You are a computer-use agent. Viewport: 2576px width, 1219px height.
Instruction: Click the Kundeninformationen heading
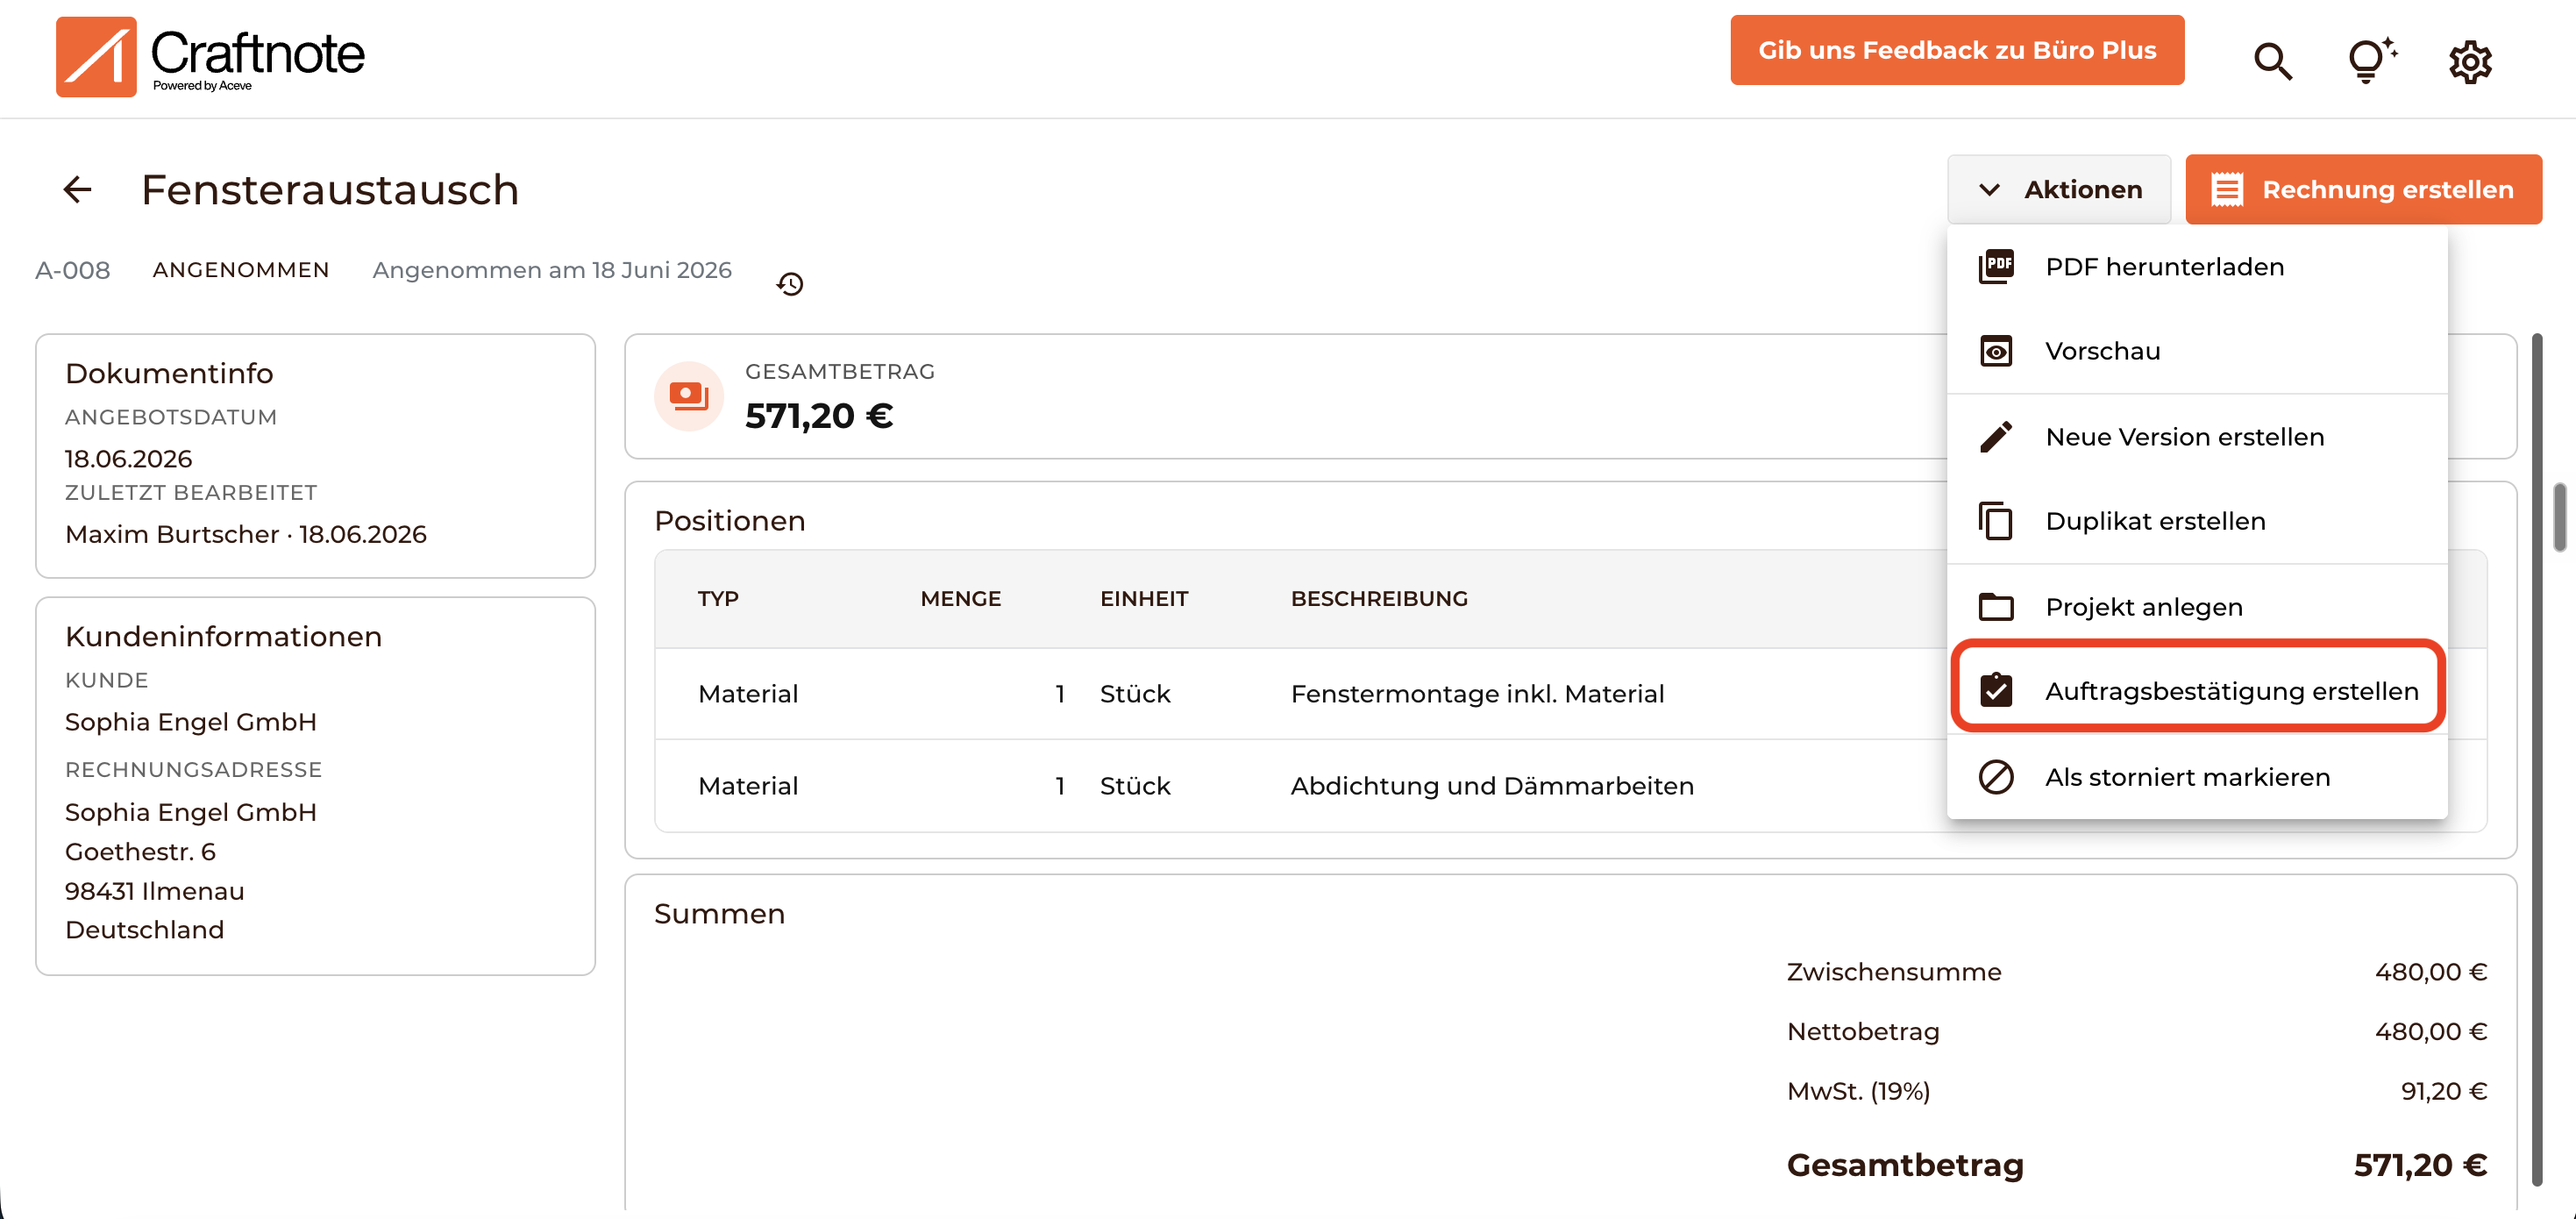pos(223,636)
